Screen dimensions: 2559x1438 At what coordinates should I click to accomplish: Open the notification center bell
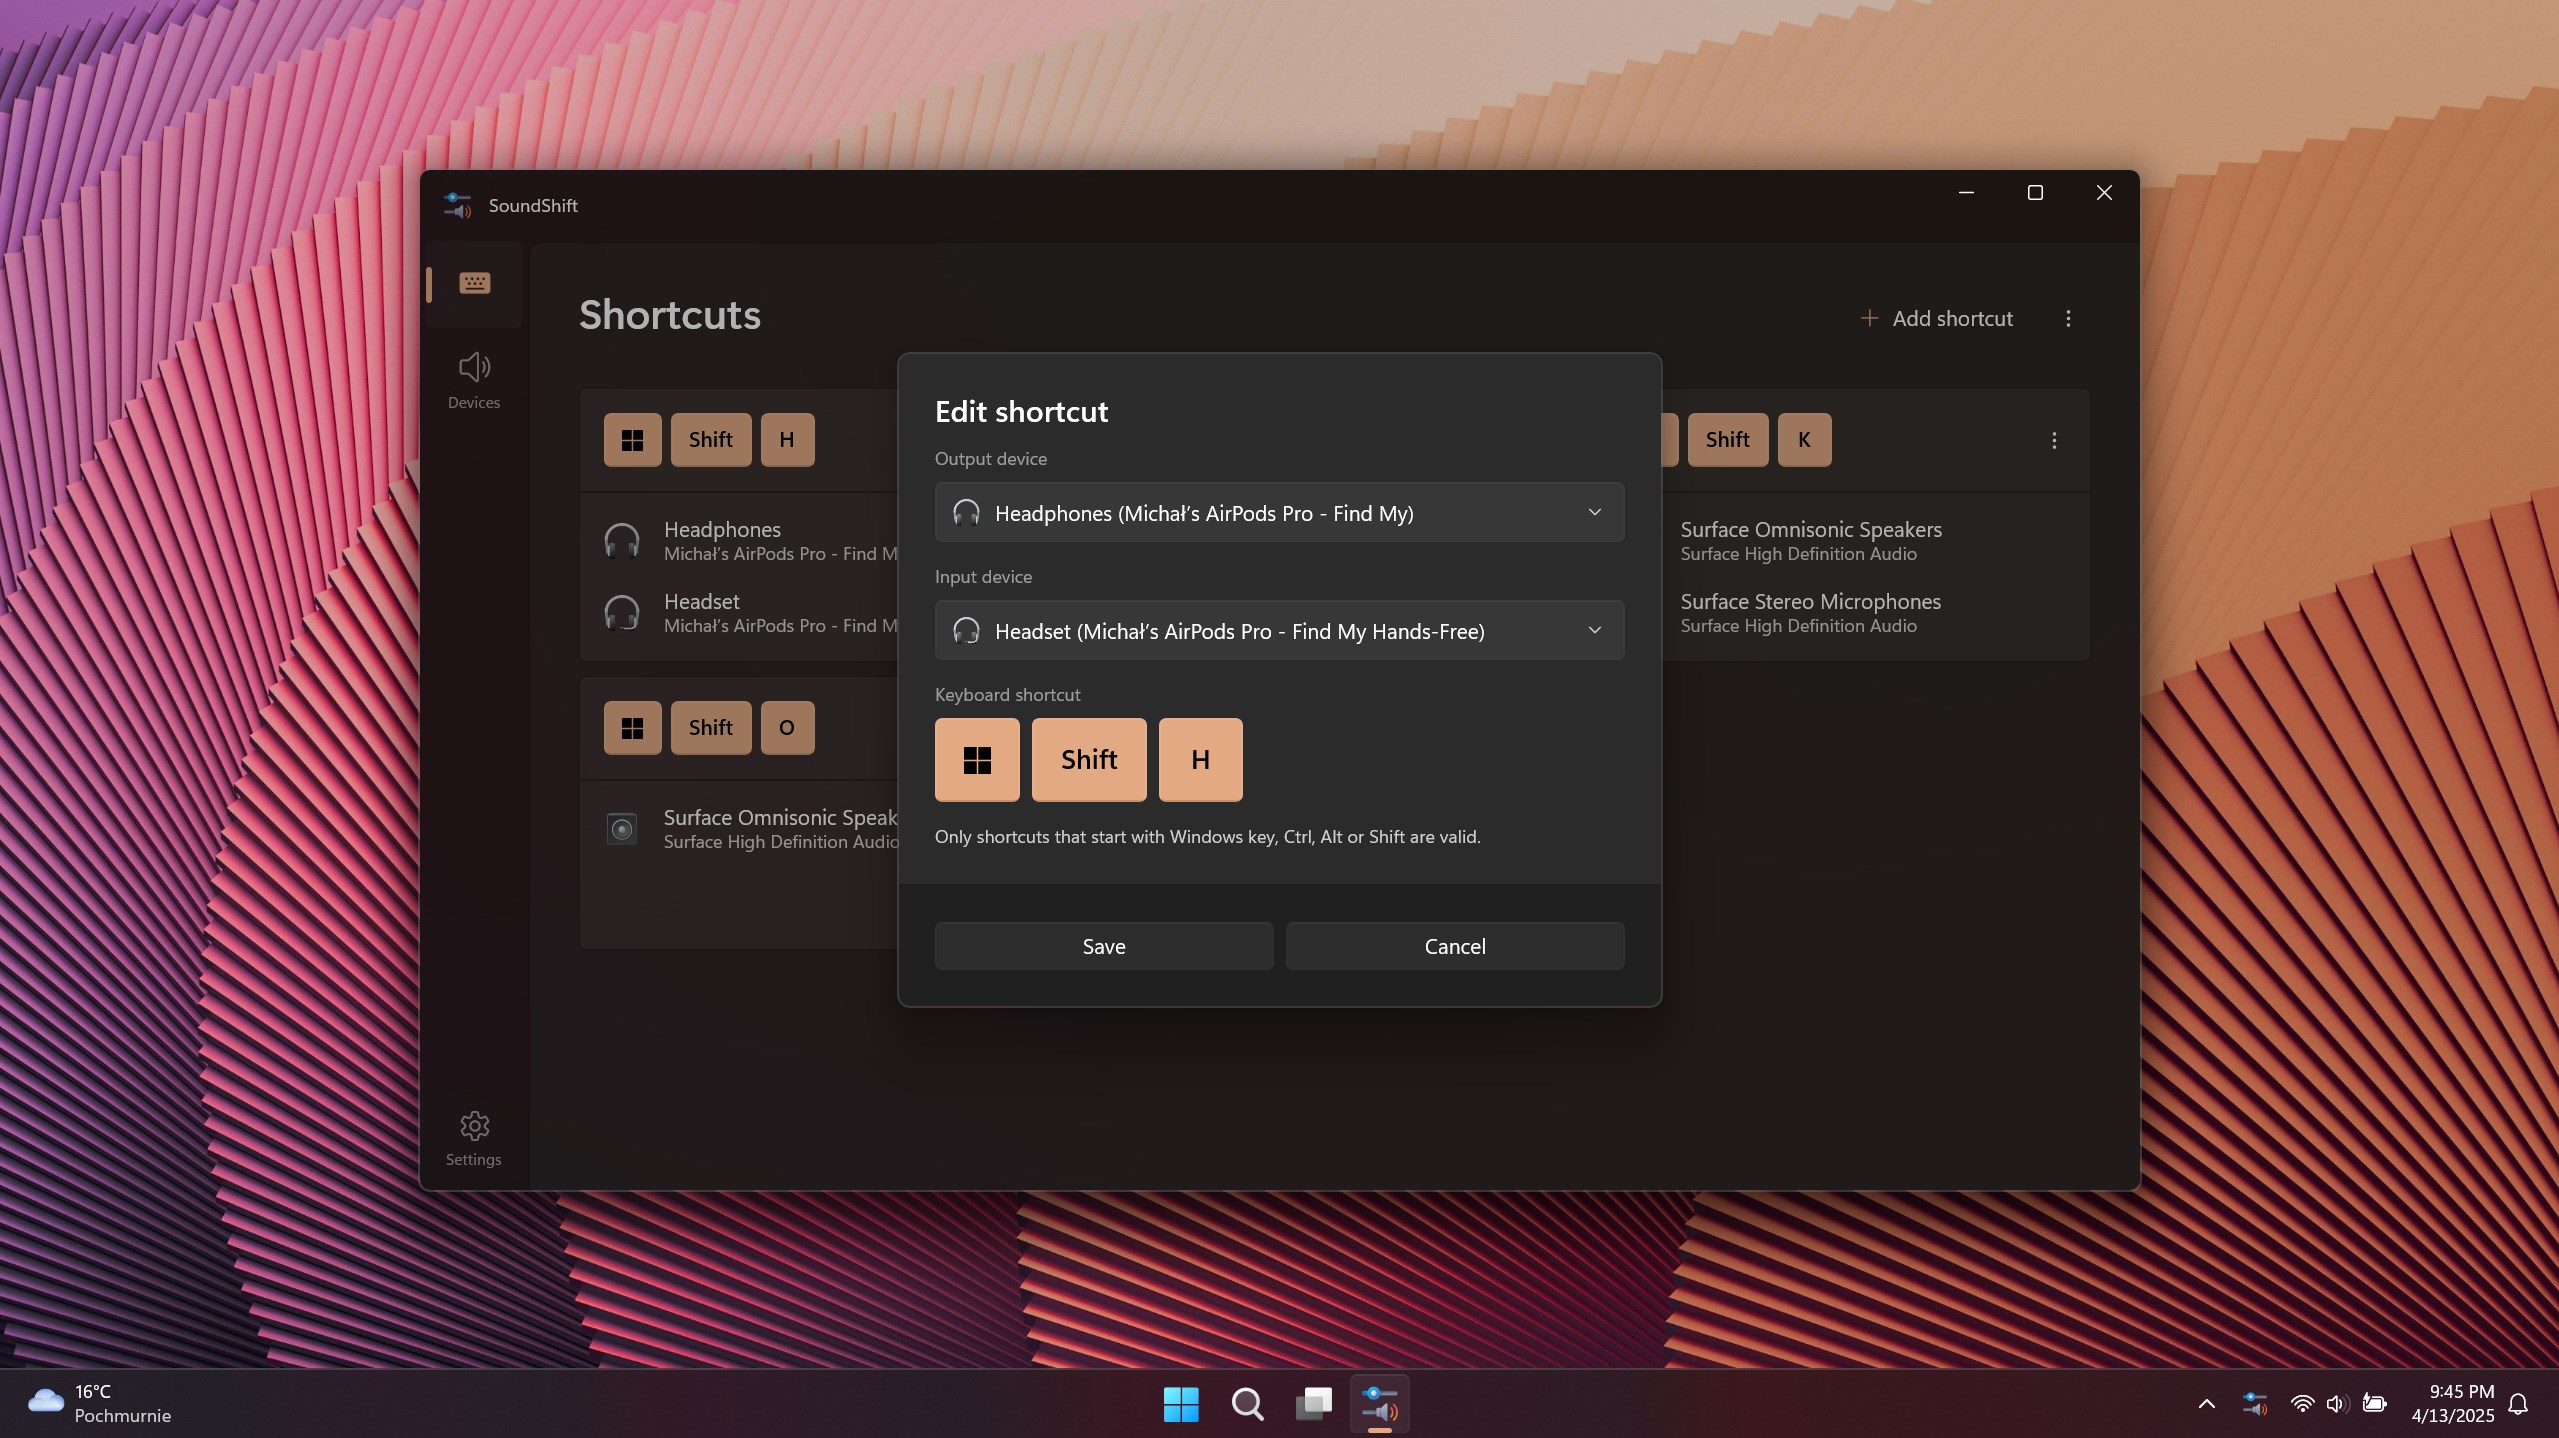pos(2518,1404)
